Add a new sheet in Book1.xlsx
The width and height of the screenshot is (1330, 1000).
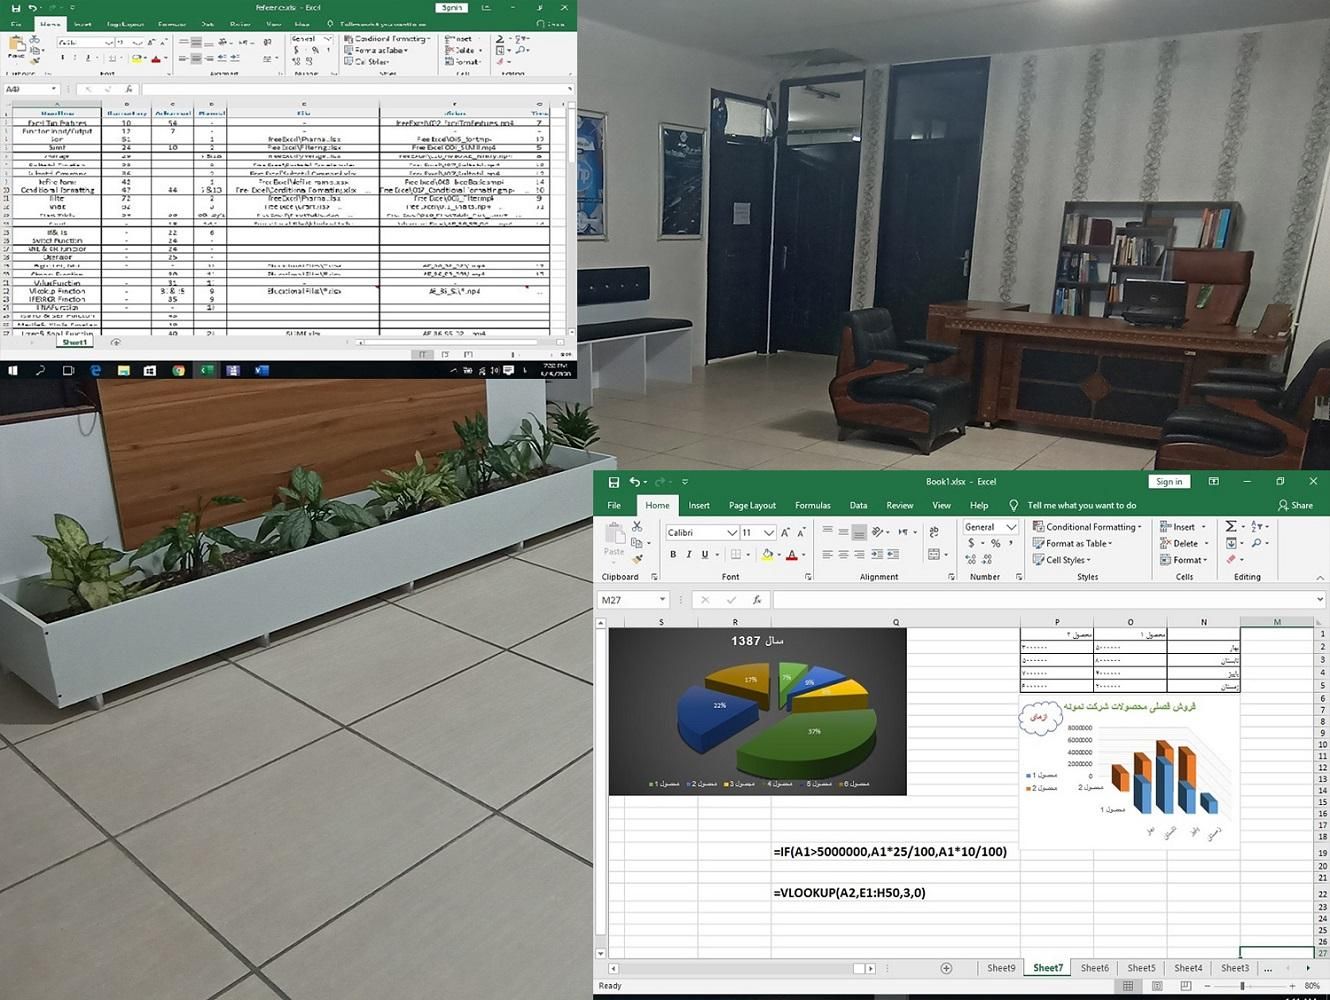pyautogui.click(x=946, y=968)
